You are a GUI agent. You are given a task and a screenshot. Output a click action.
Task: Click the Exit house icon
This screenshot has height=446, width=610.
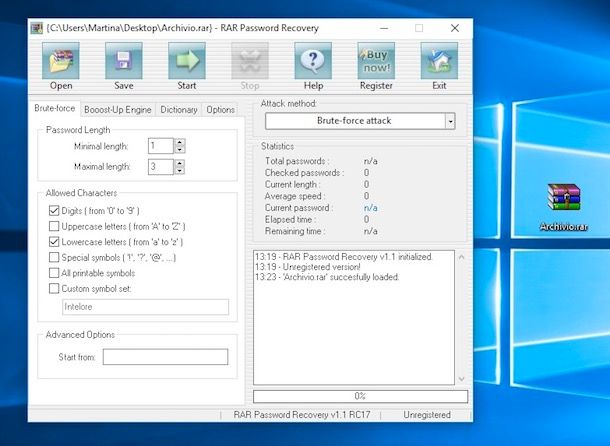(x=439, y=61)
